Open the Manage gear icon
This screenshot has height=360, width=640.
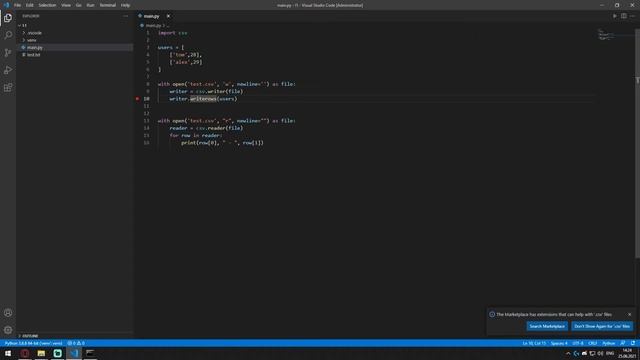tap(8, 330)
